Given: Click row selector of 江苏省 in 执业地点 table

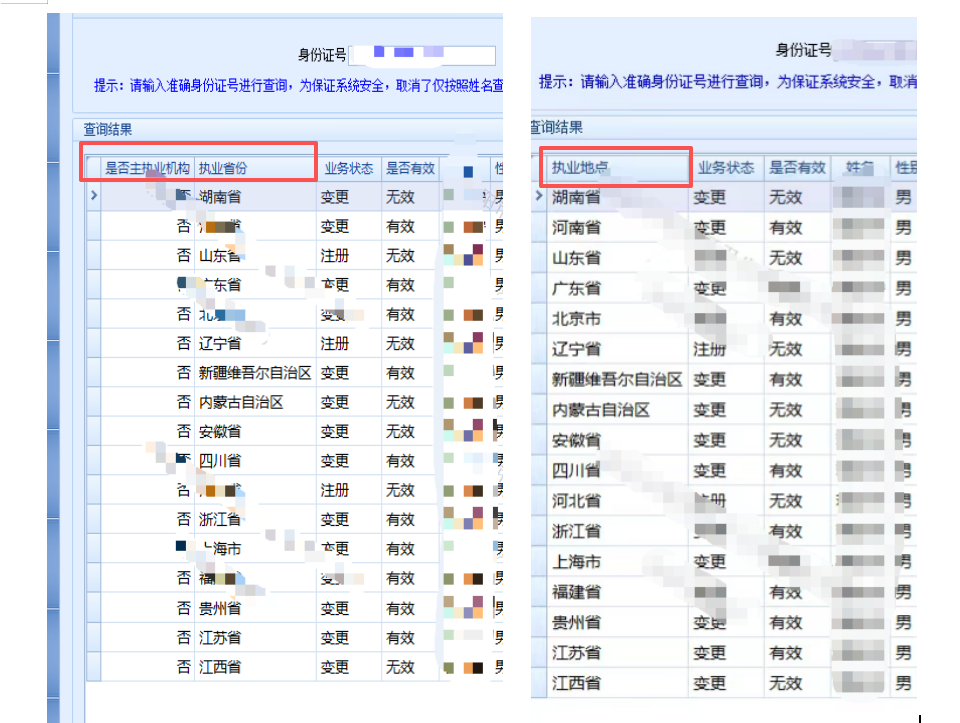Looking at the screenshot, I should tap(539, 653).
